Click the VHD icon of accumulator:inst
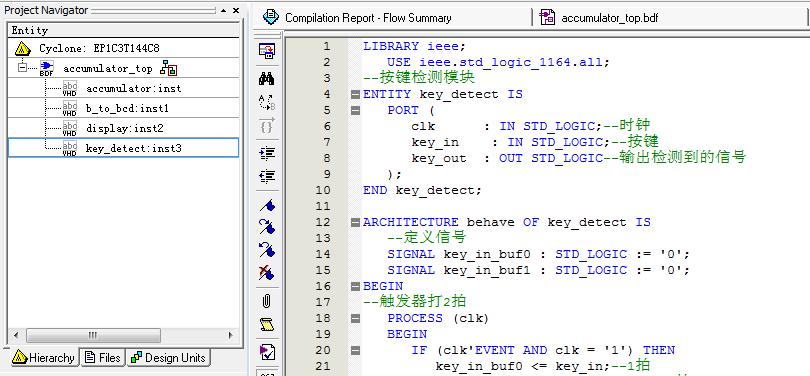Image resolution: width=810 pixels, height=376 pixels. pyautogui.click(x=70, y=88)
